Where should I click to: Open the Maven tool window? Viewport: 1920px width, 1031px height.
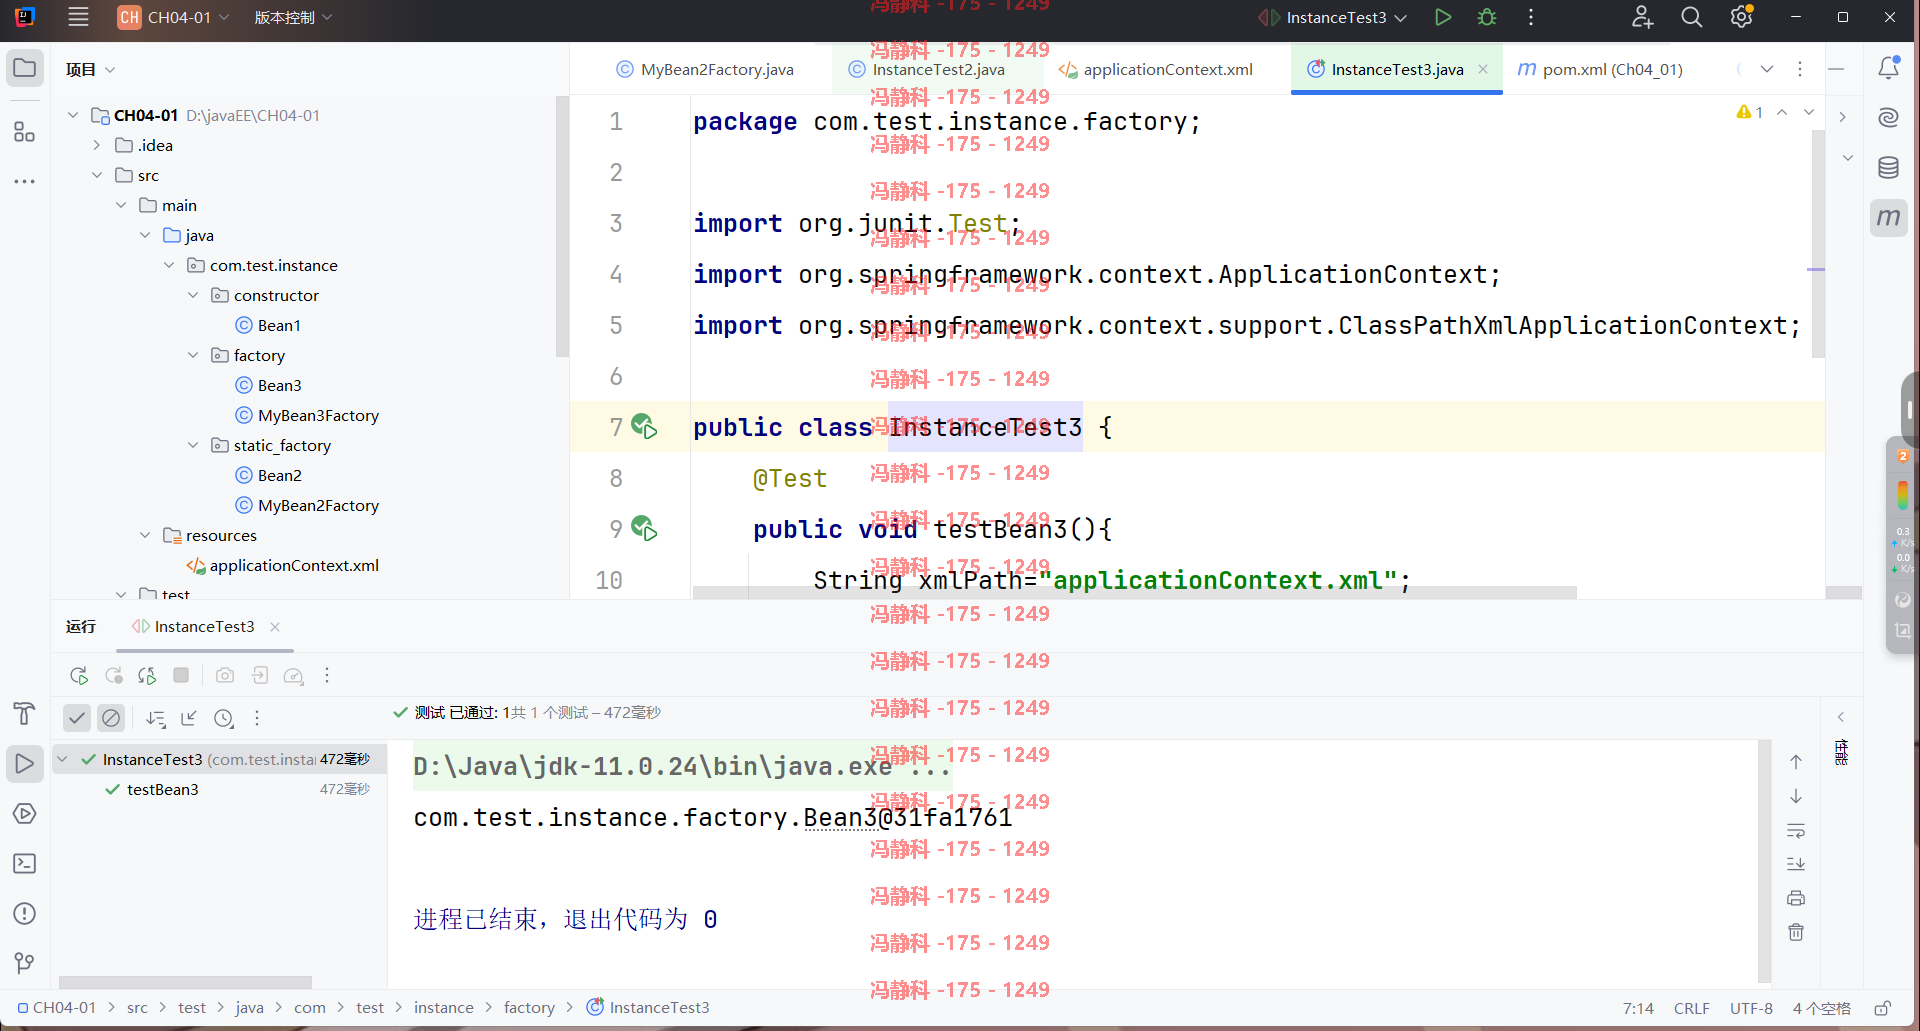[x=1888, y=217]
